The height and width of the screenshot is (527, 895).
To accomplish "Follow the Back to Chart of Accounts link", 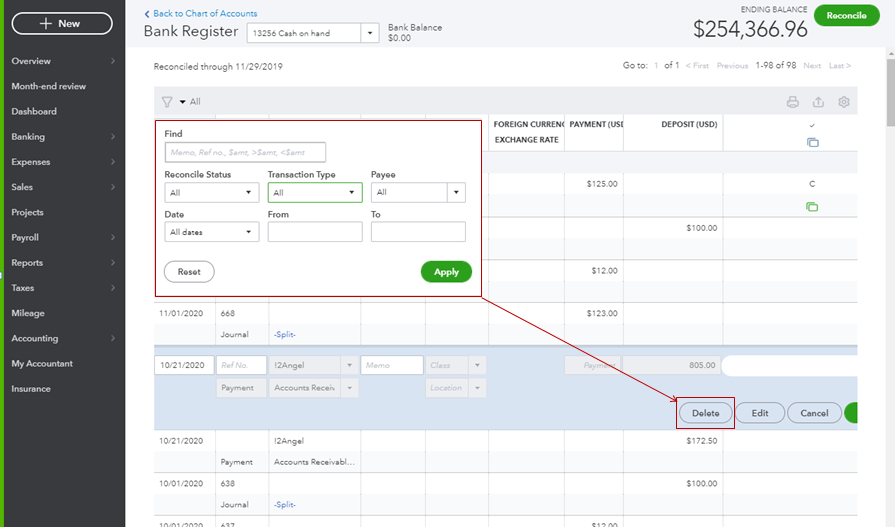I will pyautogui.click(x=203, y=13).
